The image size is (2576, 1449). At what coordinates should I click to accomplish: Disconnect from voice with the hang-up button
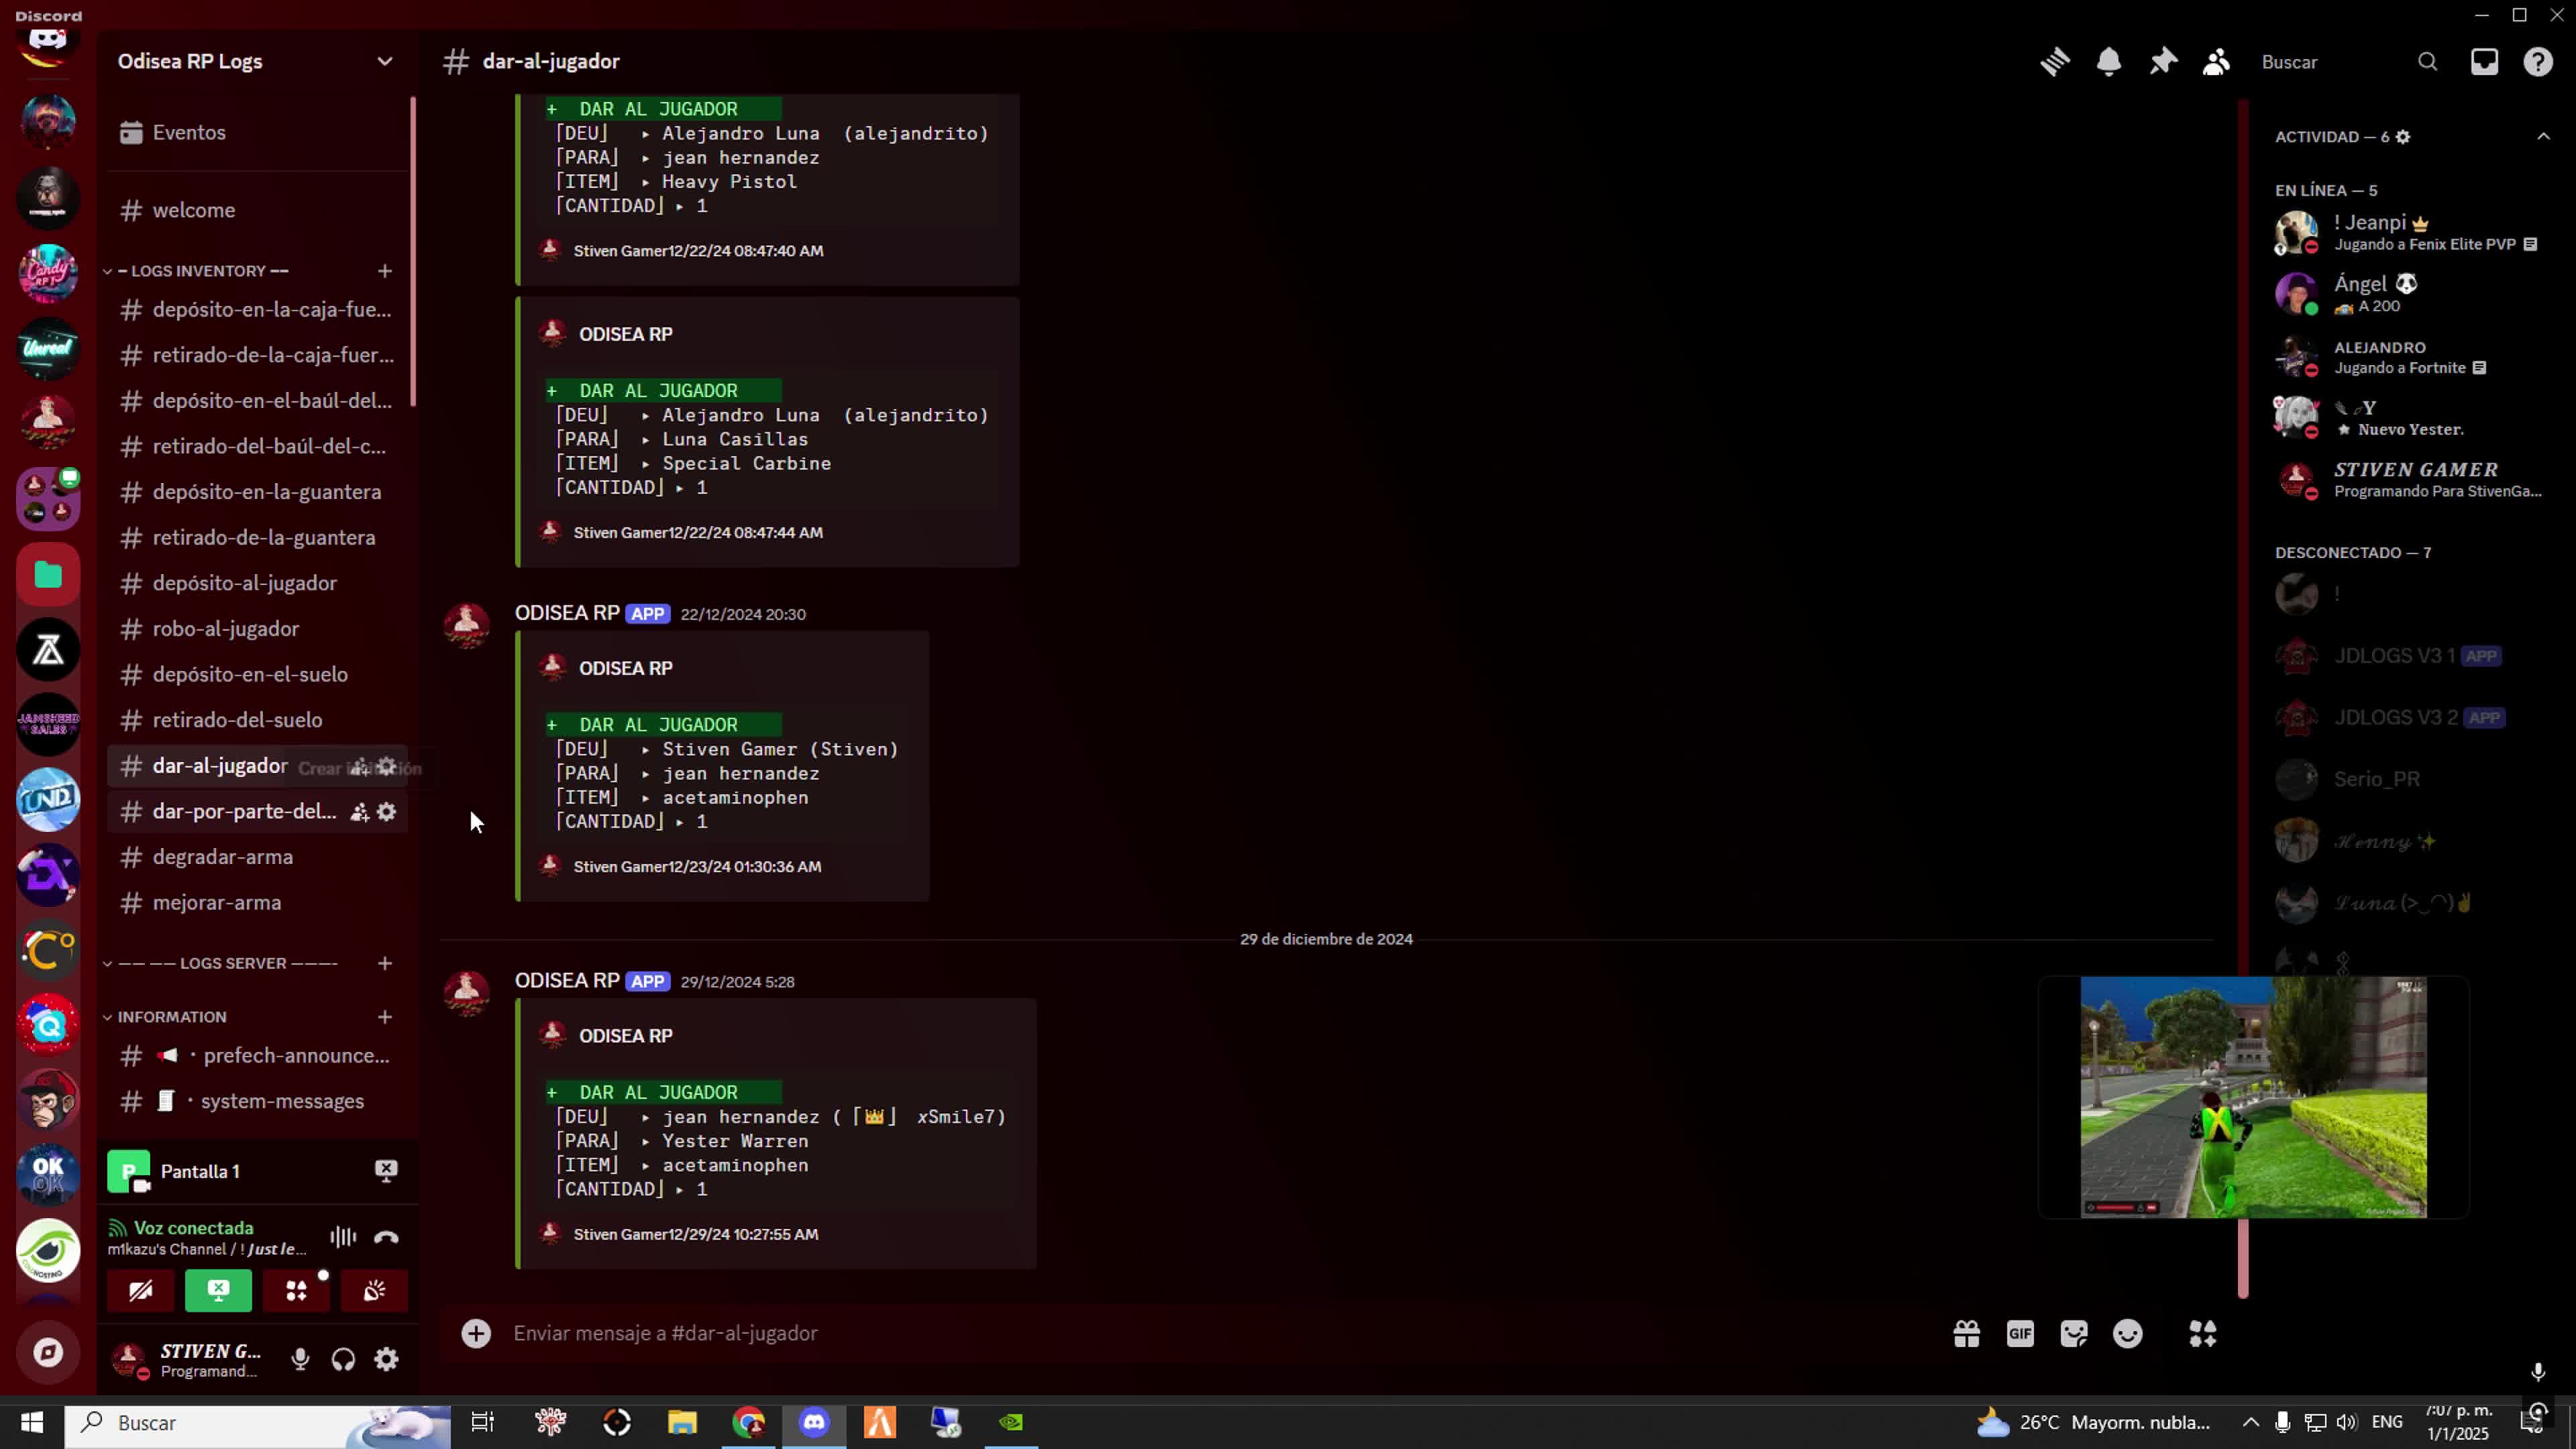coord(386,1237)
